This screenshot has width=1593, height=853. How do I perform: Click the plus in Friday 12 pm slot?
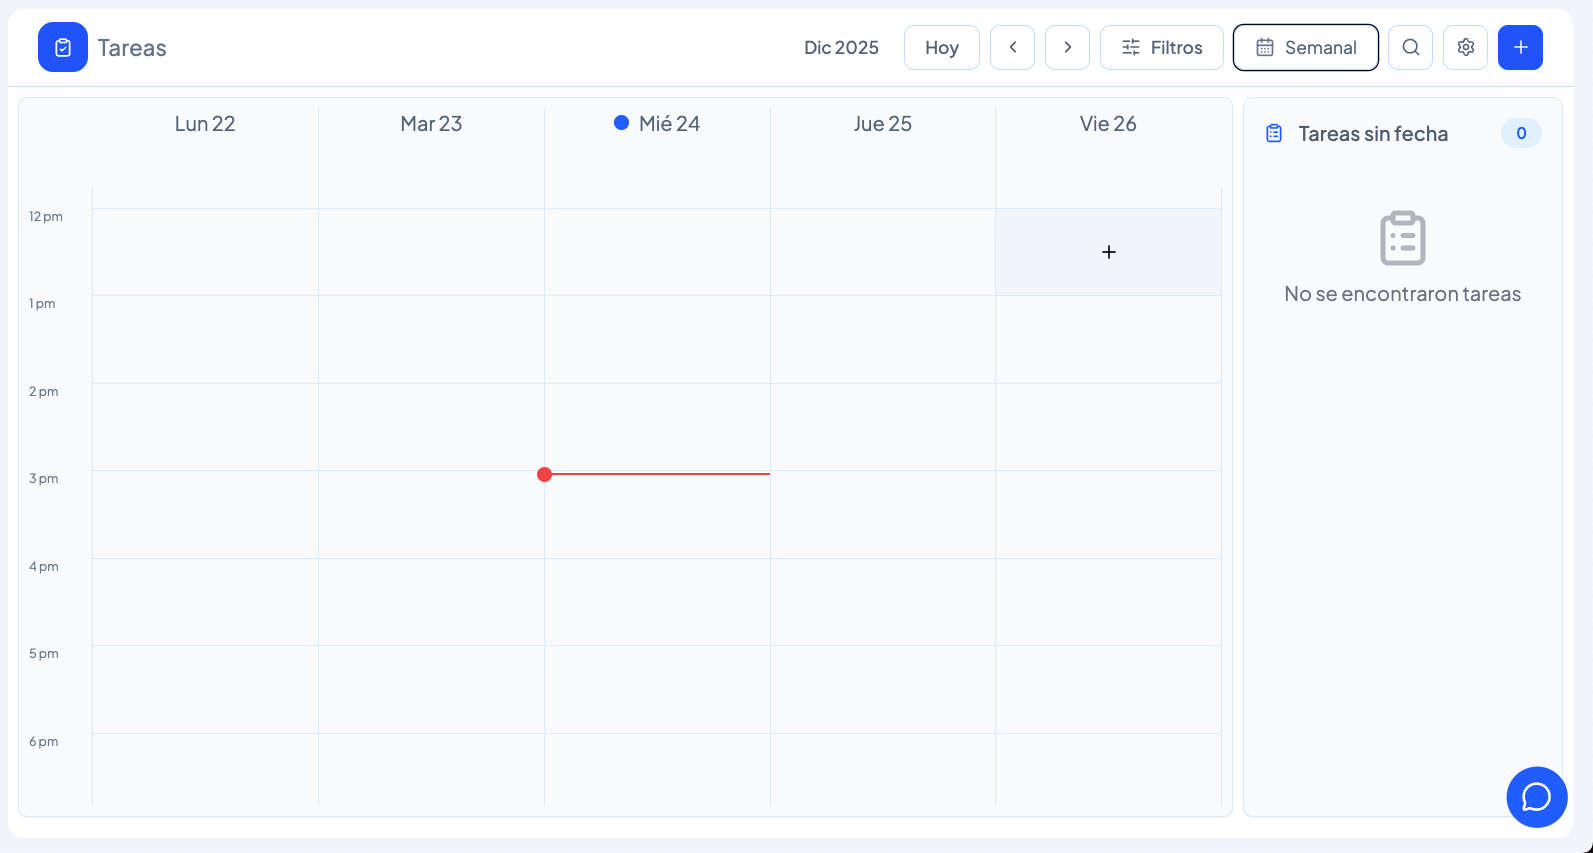pos(1108,252)
